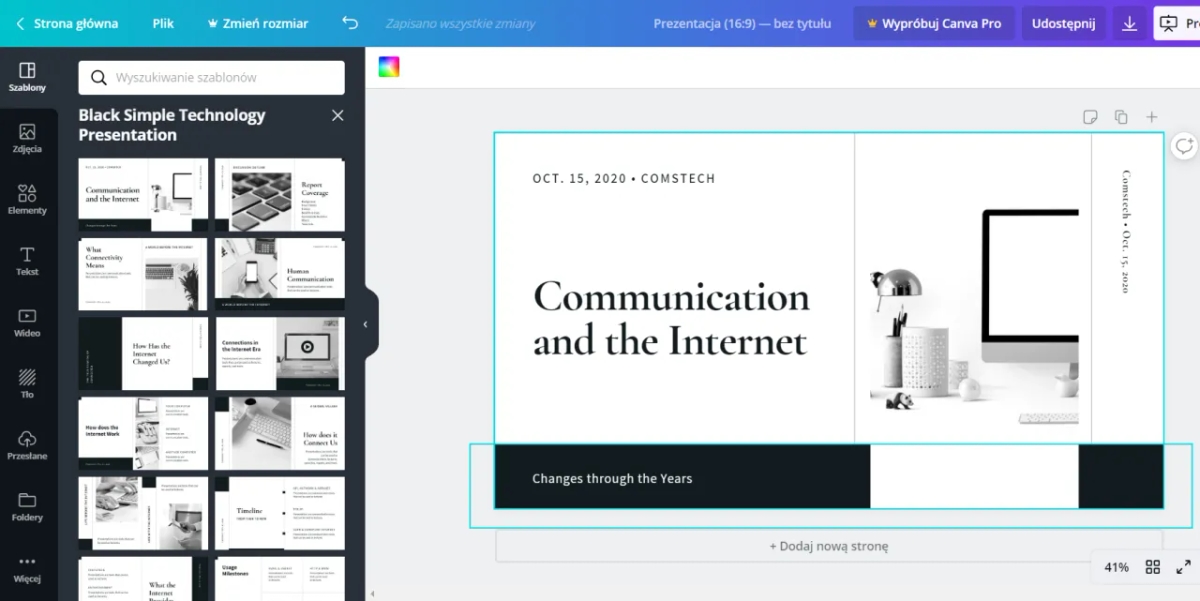
Task: Open the Tło background panel
Action: pos(27,384)
